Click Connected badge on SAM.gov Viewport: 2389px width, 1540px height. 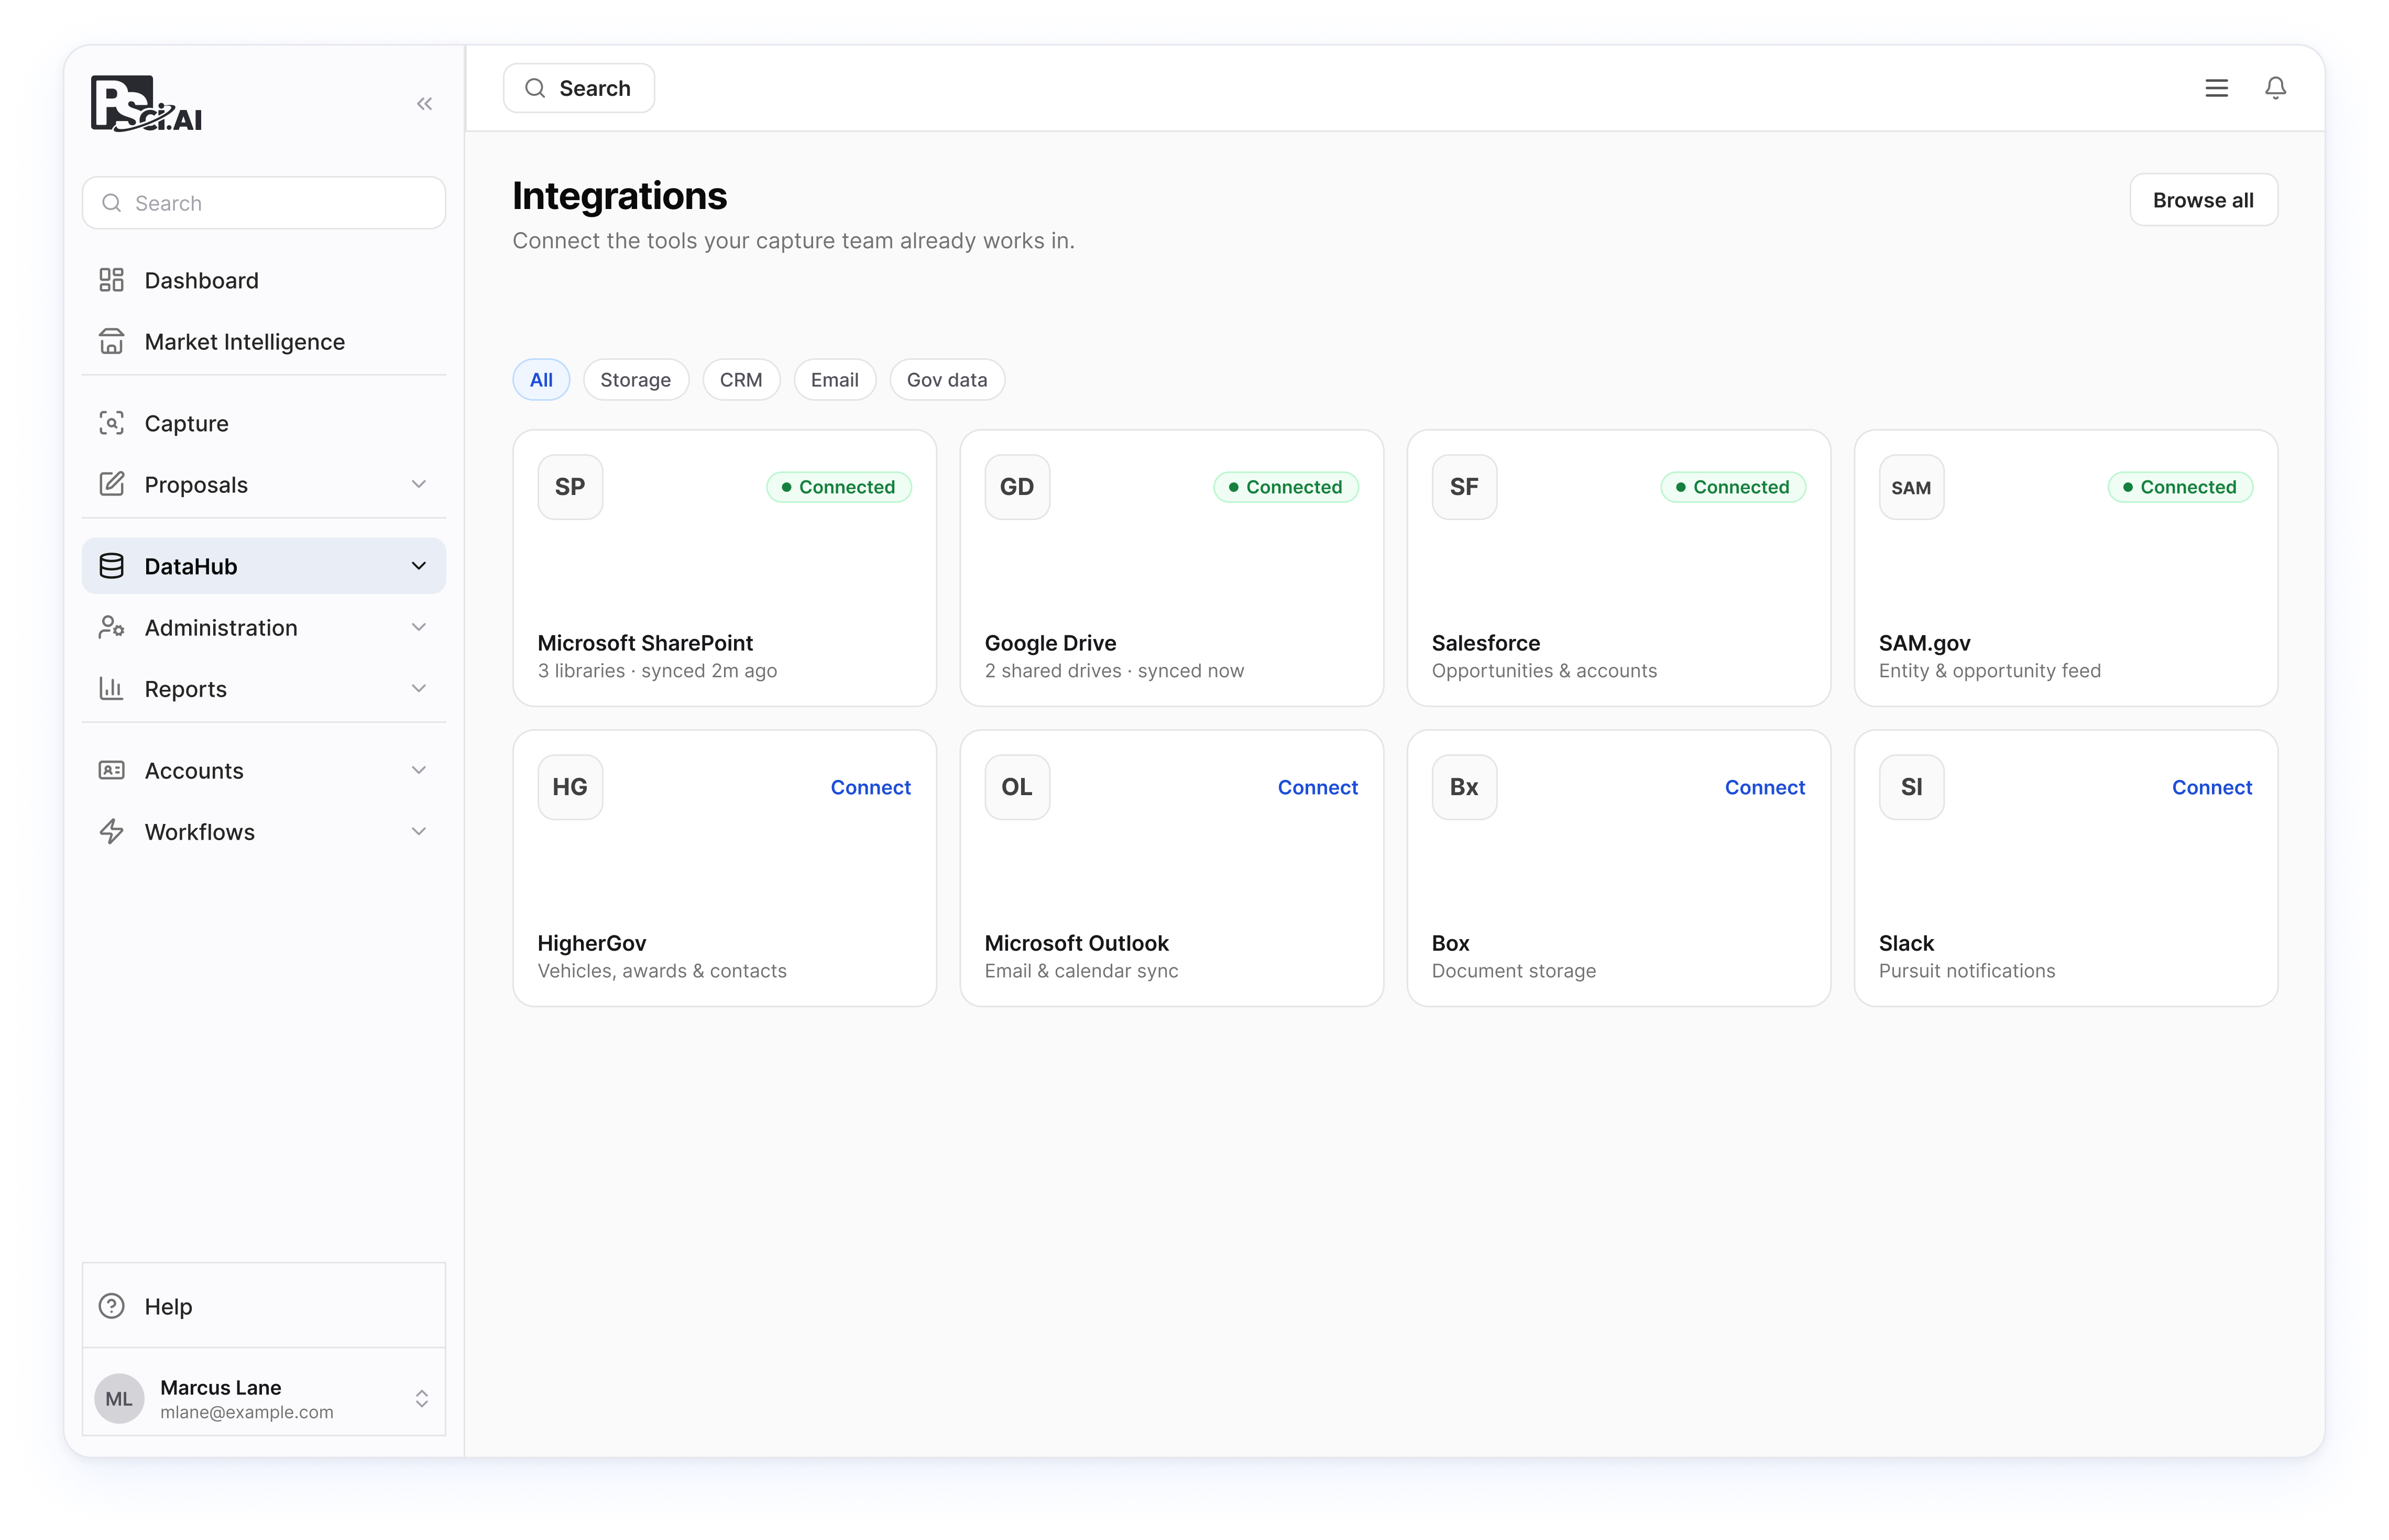point(2180,487)
